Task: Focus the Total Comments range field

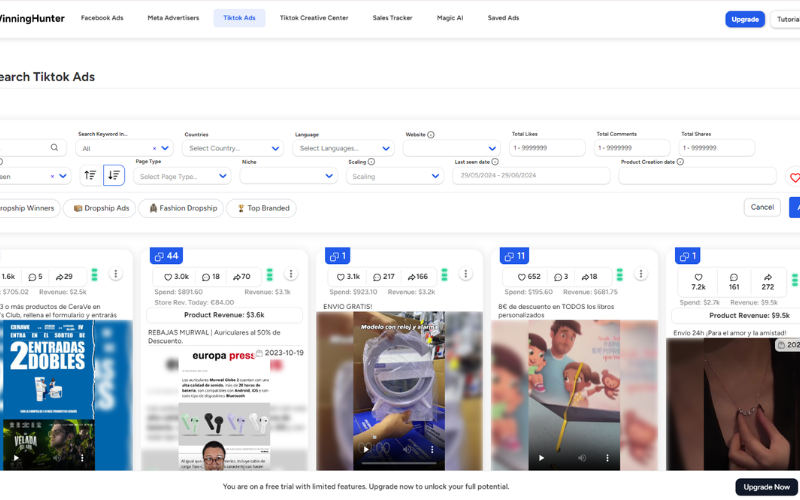Action: tap(632, 148)
